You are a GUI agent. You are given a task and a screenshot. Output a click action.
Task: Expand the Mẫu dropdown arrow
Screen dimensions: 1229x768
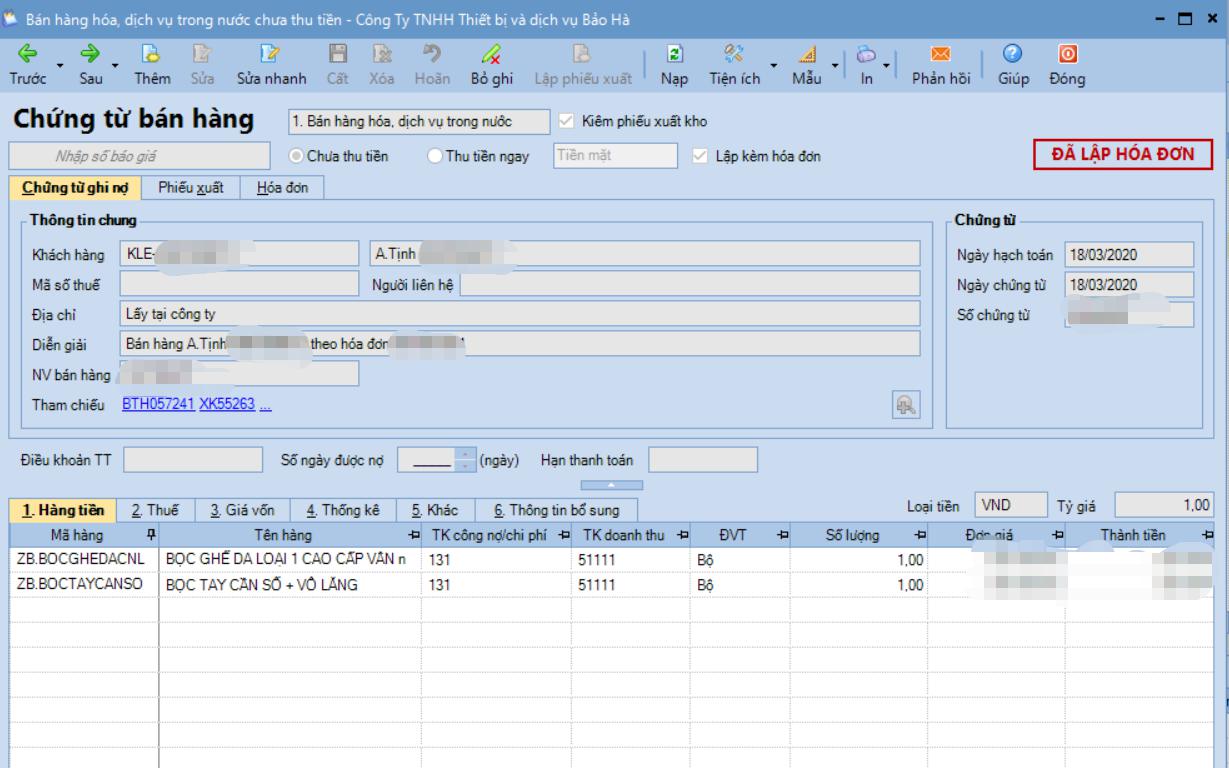point(835,68)
